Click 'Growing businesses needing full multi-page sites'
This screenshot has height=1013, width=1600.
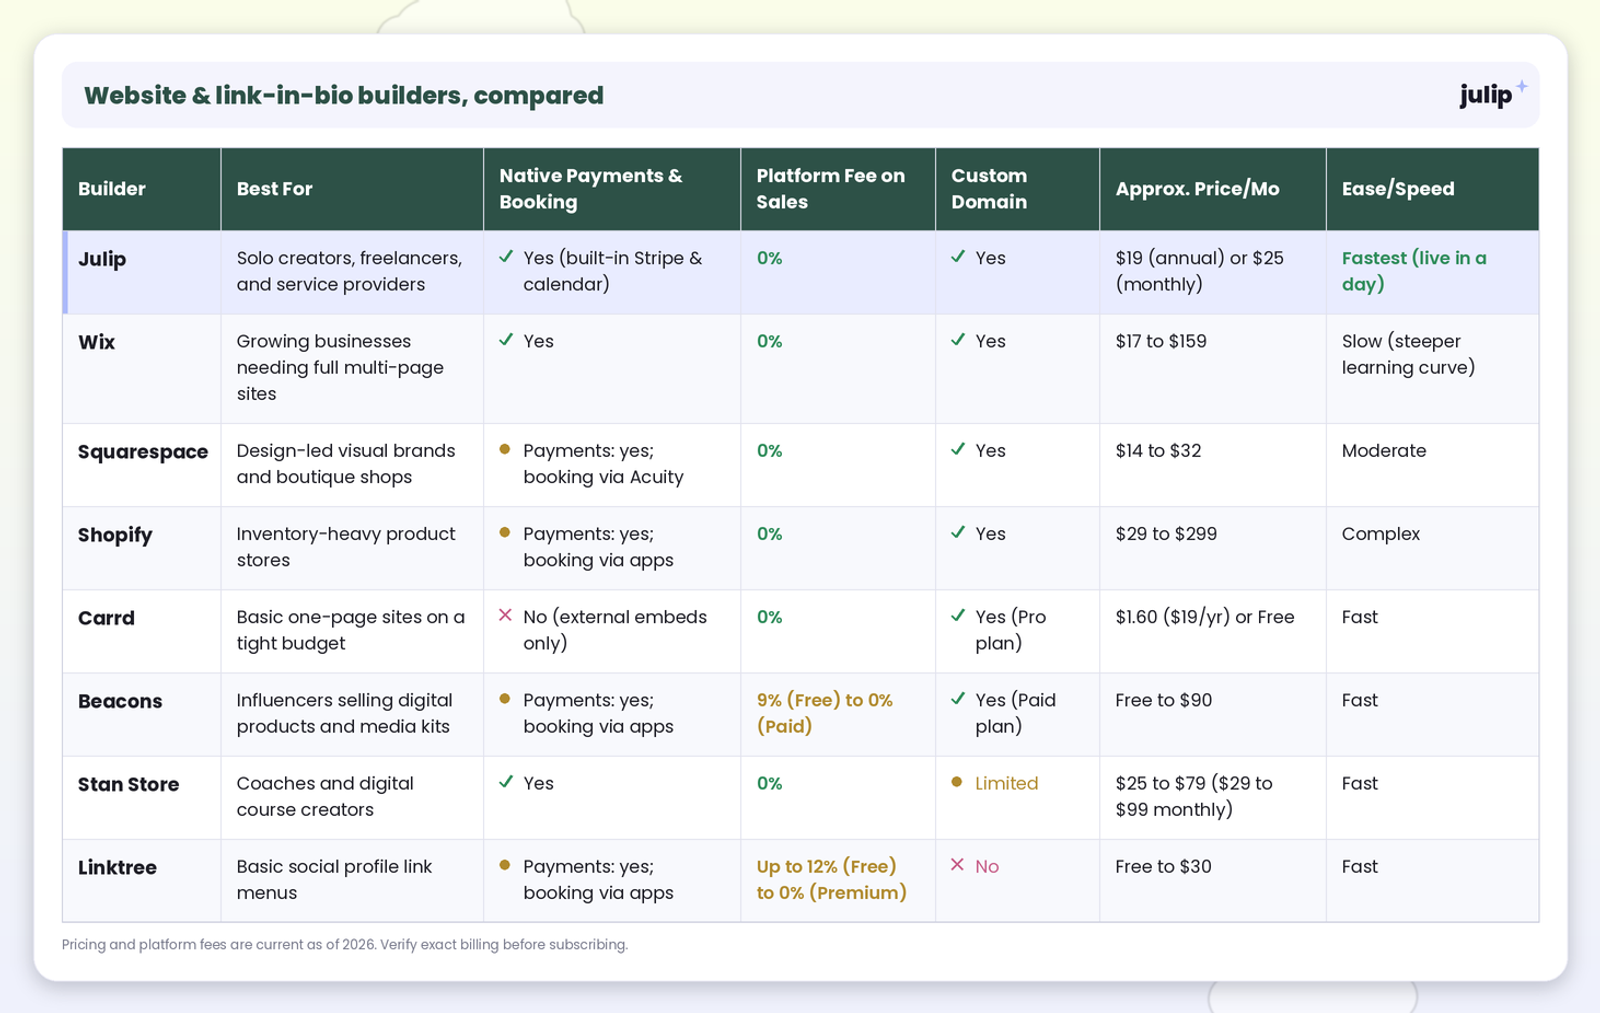[340, 367]
